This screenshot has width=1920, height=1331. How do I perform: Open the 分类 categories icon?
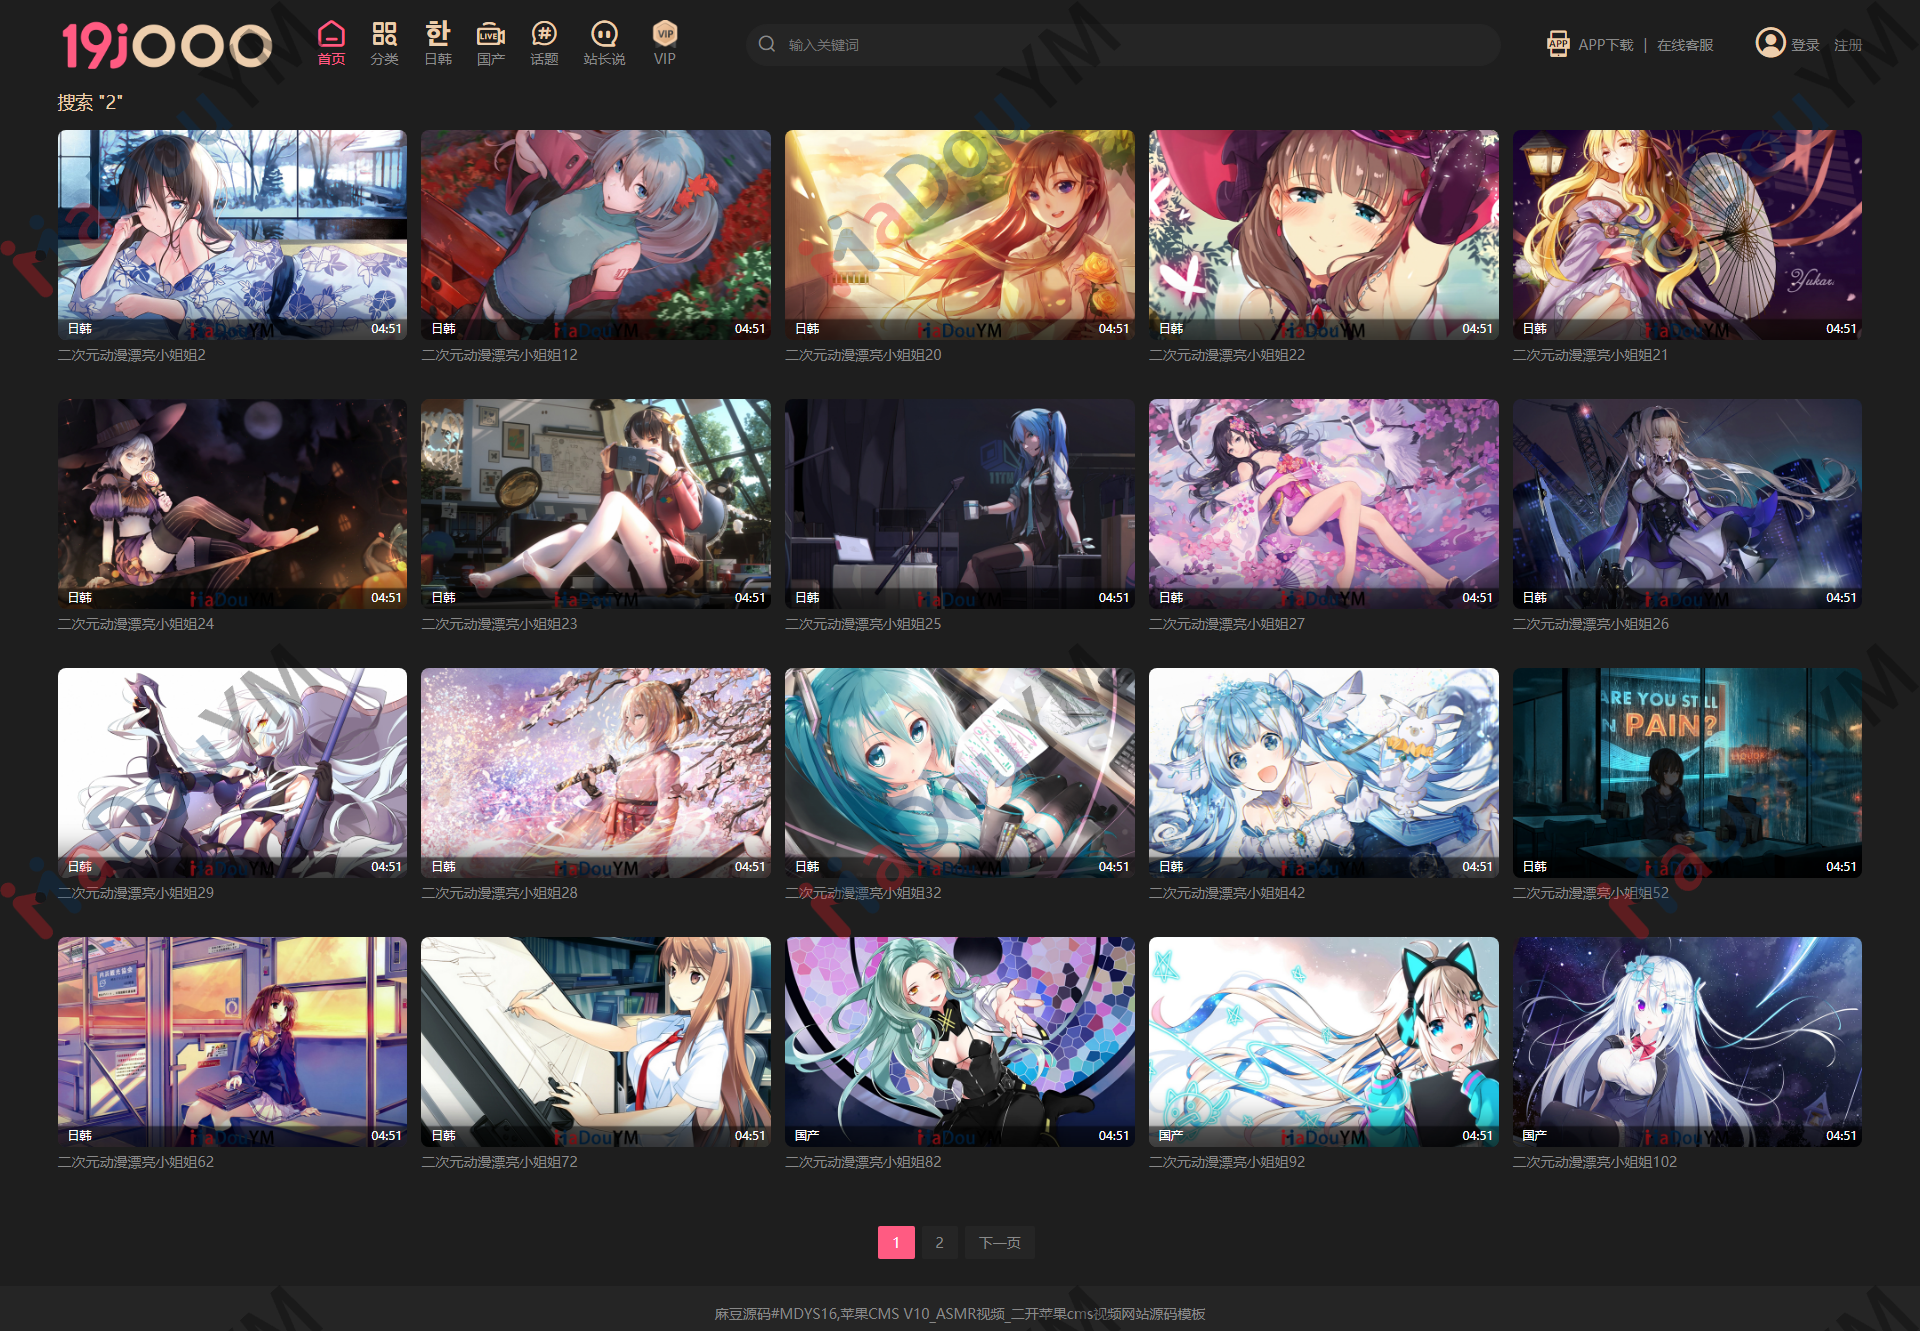click(384, 34)
